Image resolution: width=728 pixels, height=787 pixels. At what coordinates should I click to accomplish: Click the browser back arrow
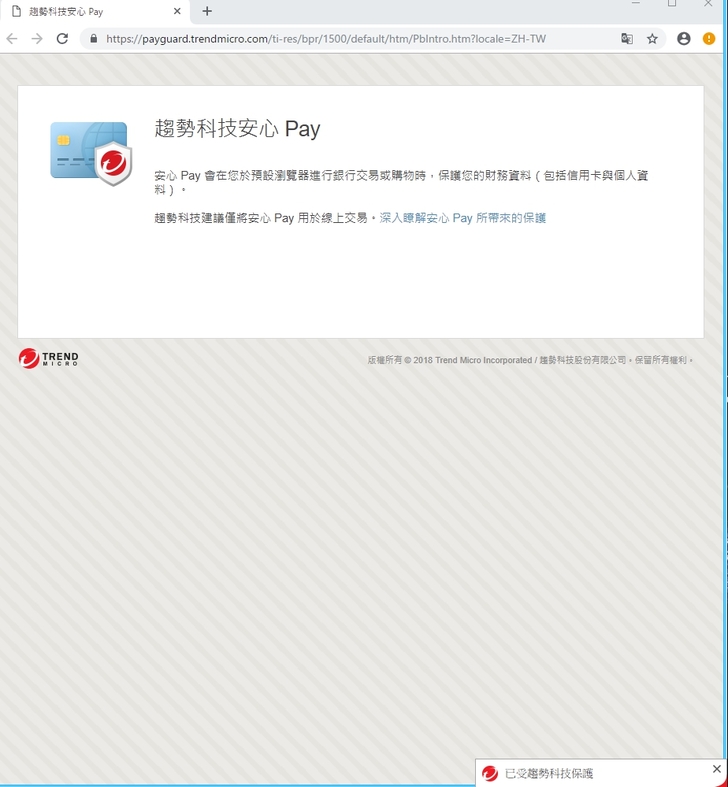click(12, 39)
